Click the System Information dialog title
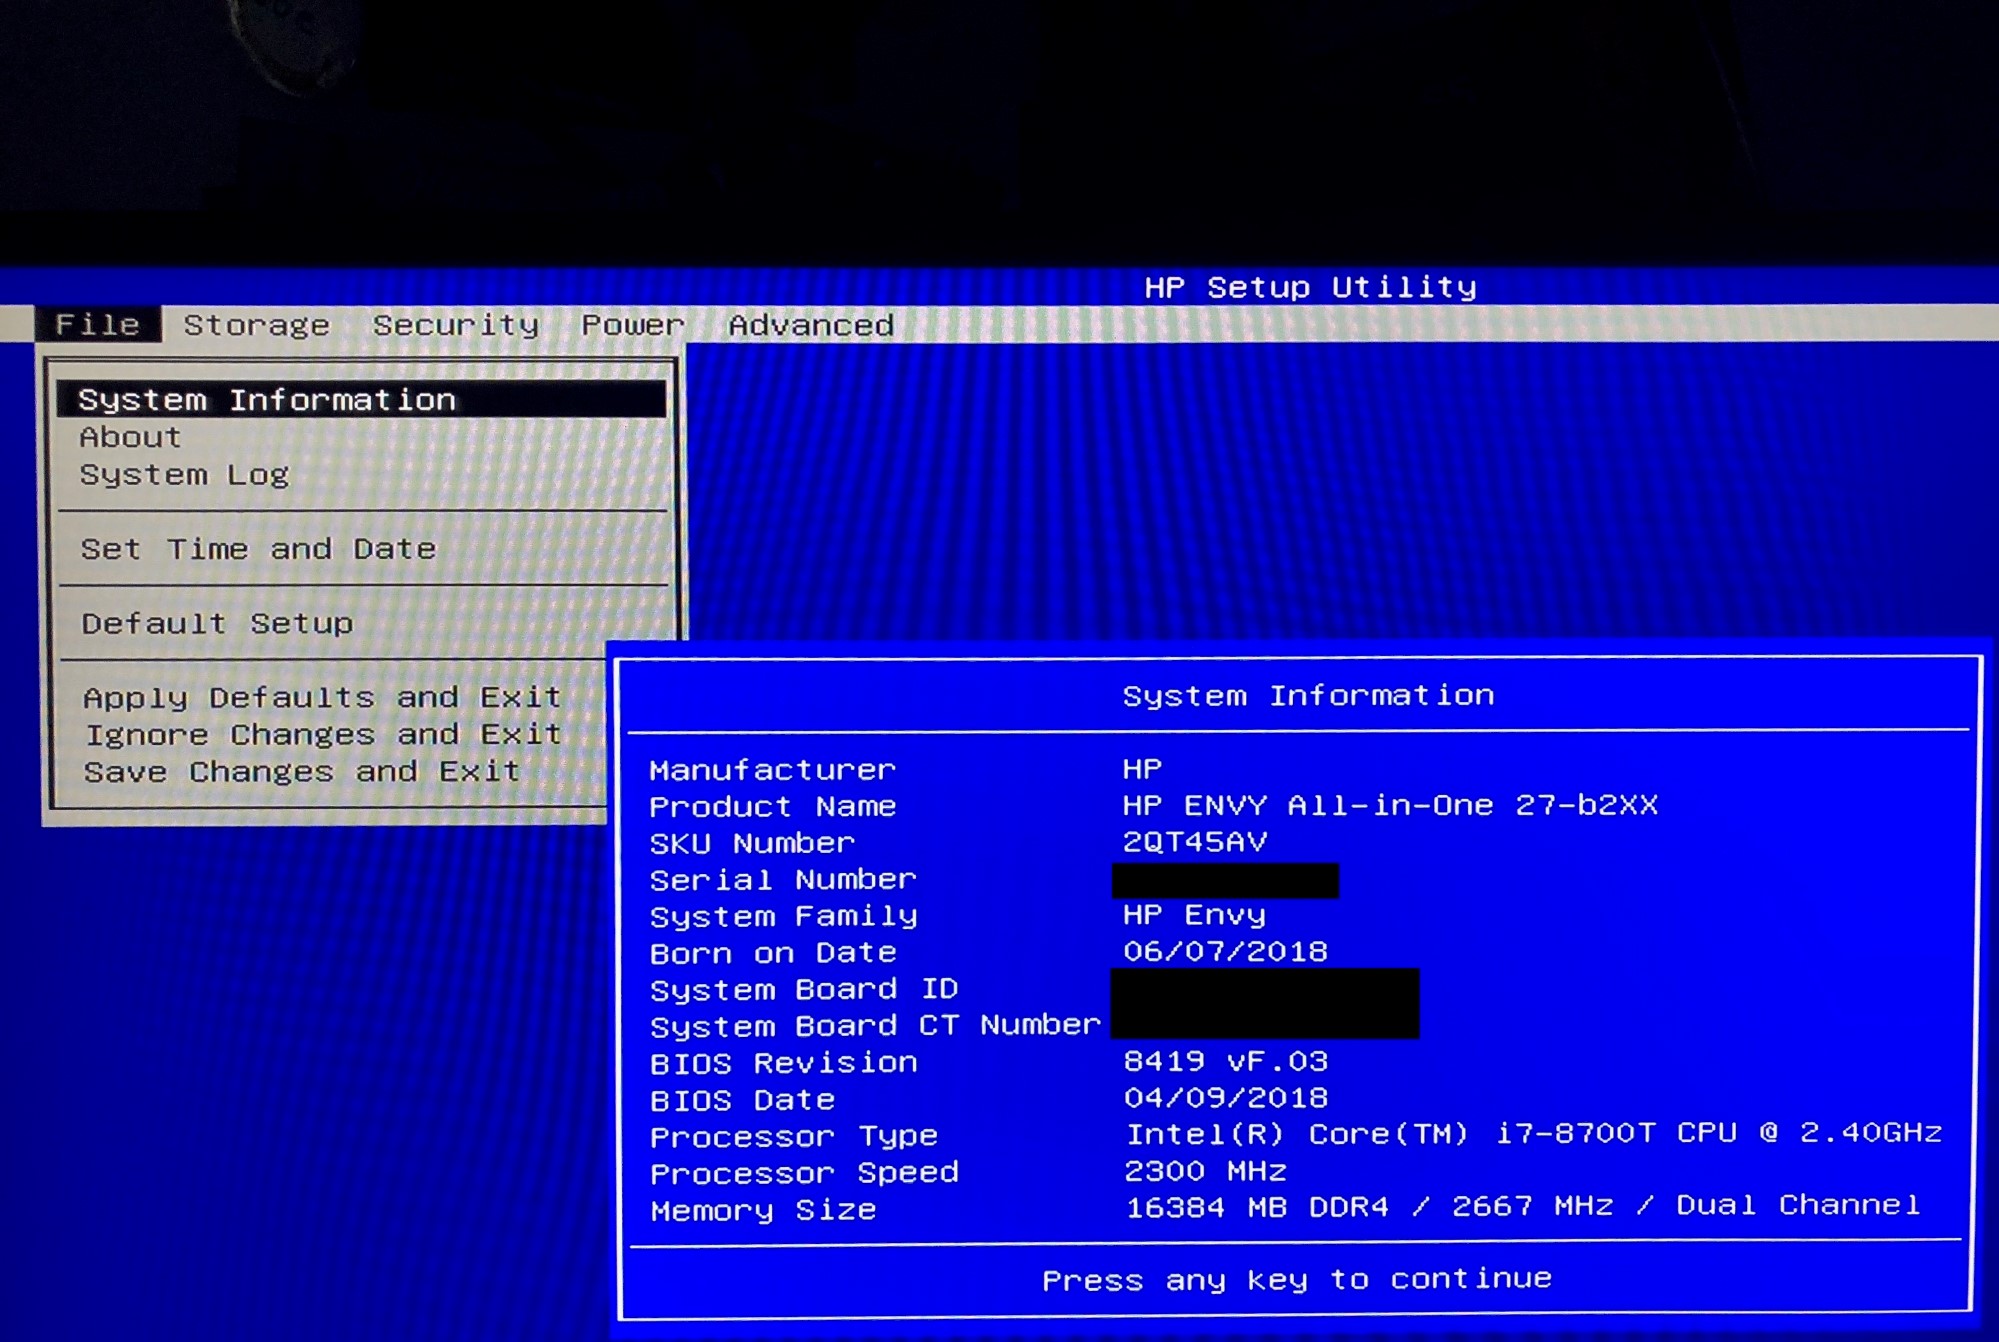The width and height of the screenshot is (1999, 1342). click(1307, 695)
